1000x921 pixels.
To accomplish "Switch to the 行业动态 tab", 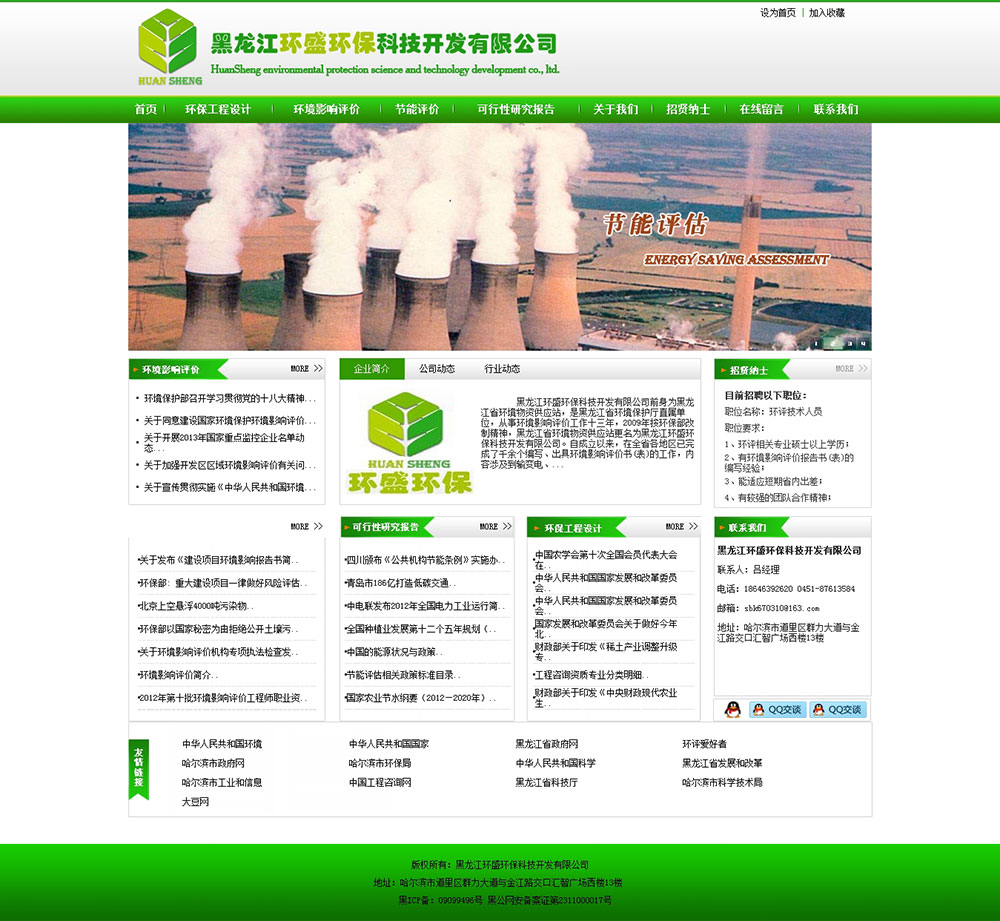I will coord(502,369).
